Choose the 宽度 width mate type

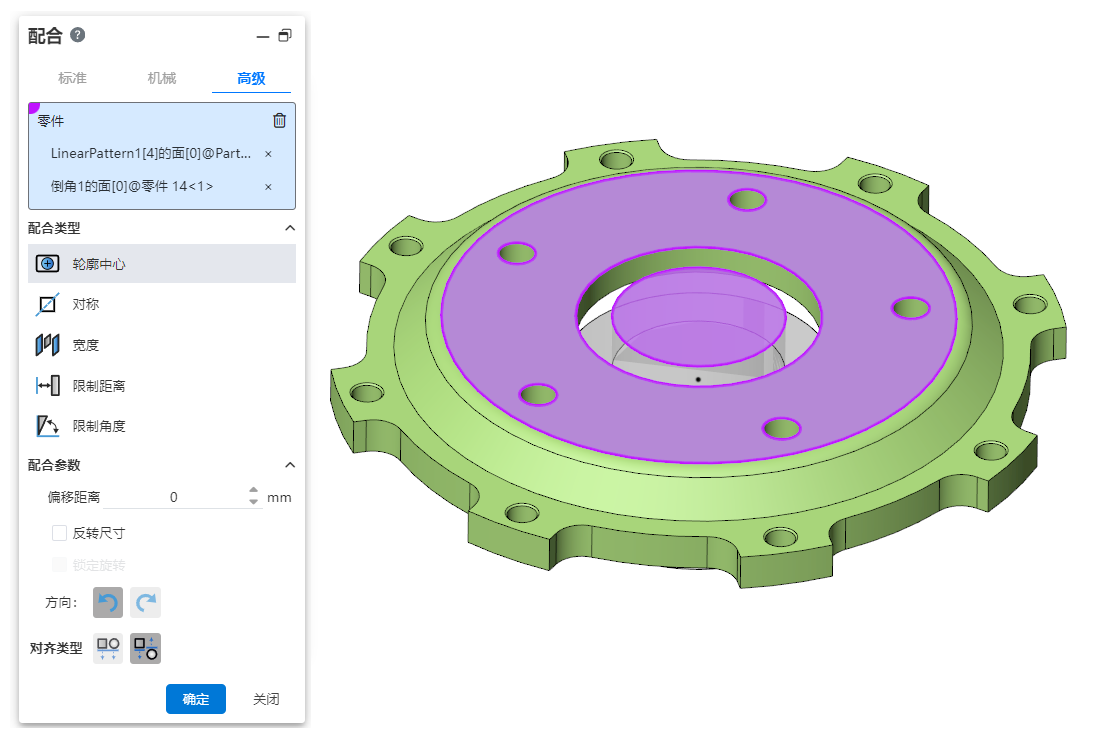85,345
